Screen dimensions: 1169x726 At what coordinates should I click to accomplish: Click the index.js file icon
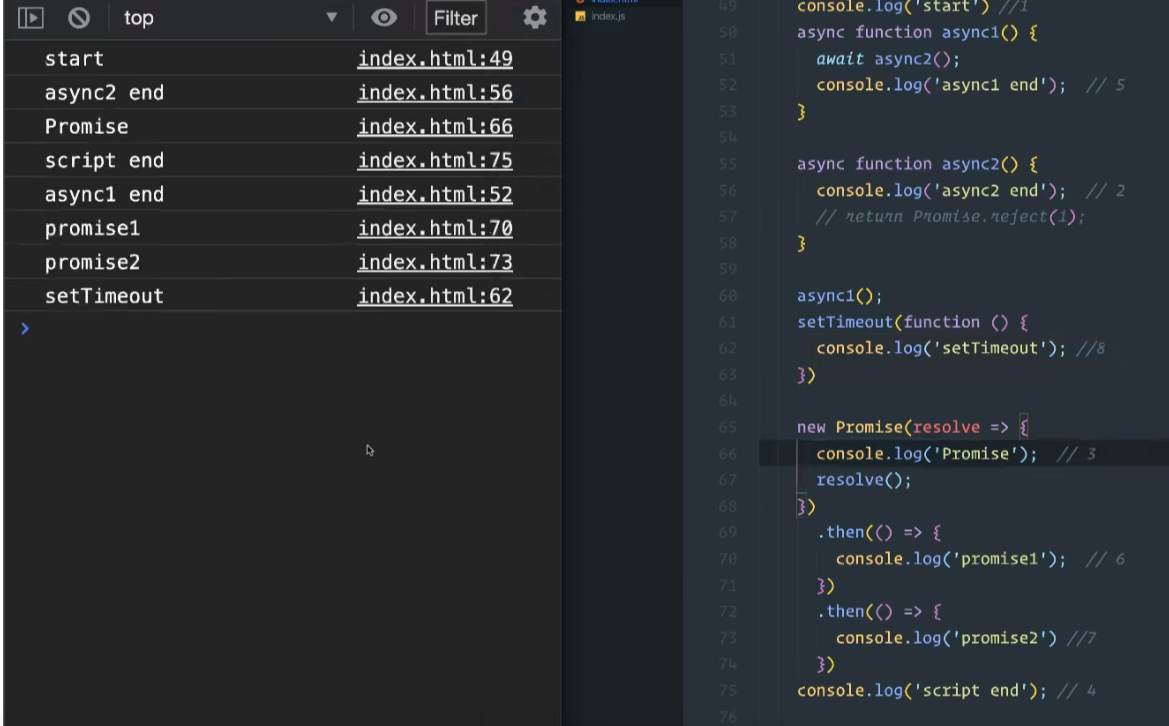click(580, 16)
